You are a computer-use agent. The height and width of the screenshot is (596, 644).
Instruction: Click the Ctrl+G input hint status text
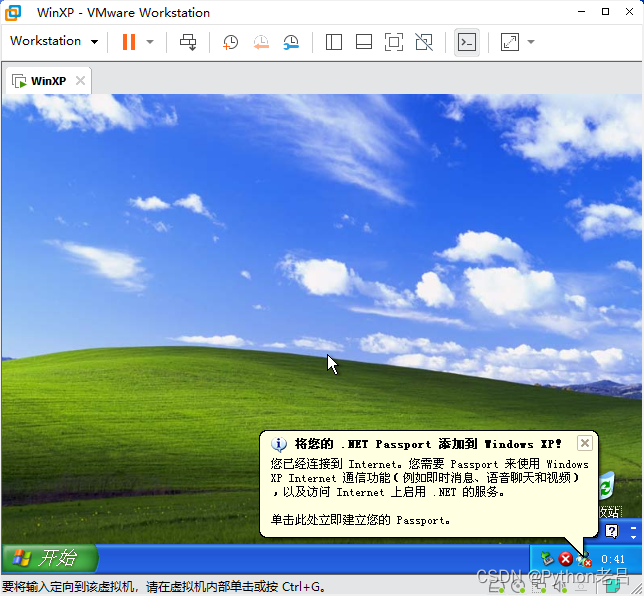[164, 587]
